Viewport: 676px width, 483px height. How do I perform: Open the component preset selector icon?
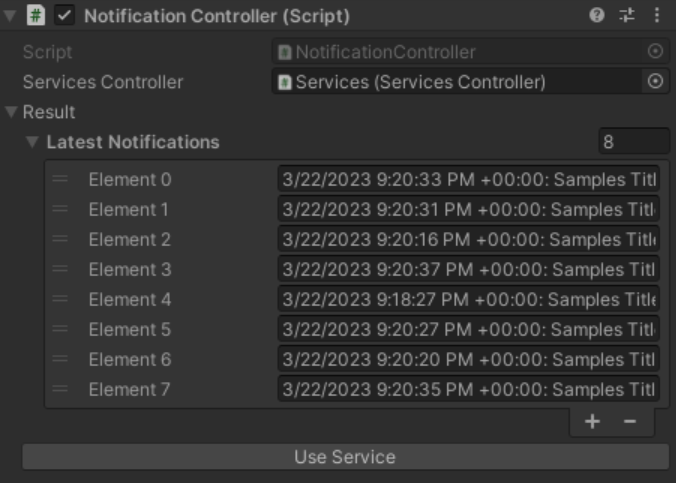(627, 16)
